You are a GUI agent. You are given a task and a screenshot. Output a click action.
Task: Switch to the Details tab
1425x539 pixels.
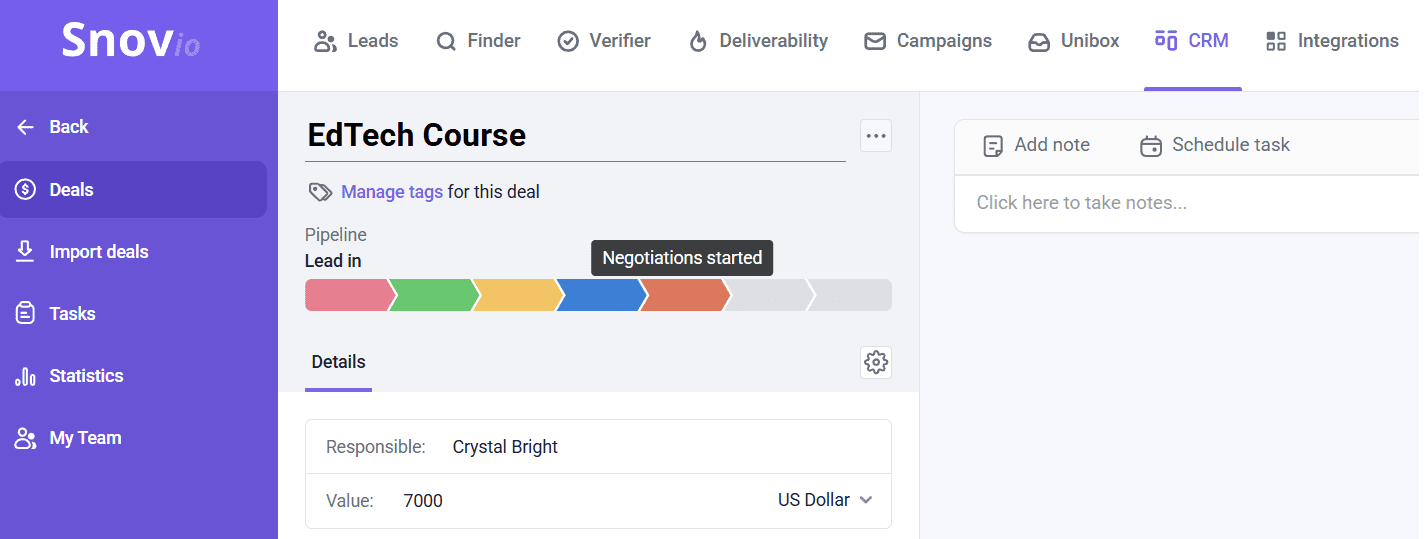click(x=338, y=362)
